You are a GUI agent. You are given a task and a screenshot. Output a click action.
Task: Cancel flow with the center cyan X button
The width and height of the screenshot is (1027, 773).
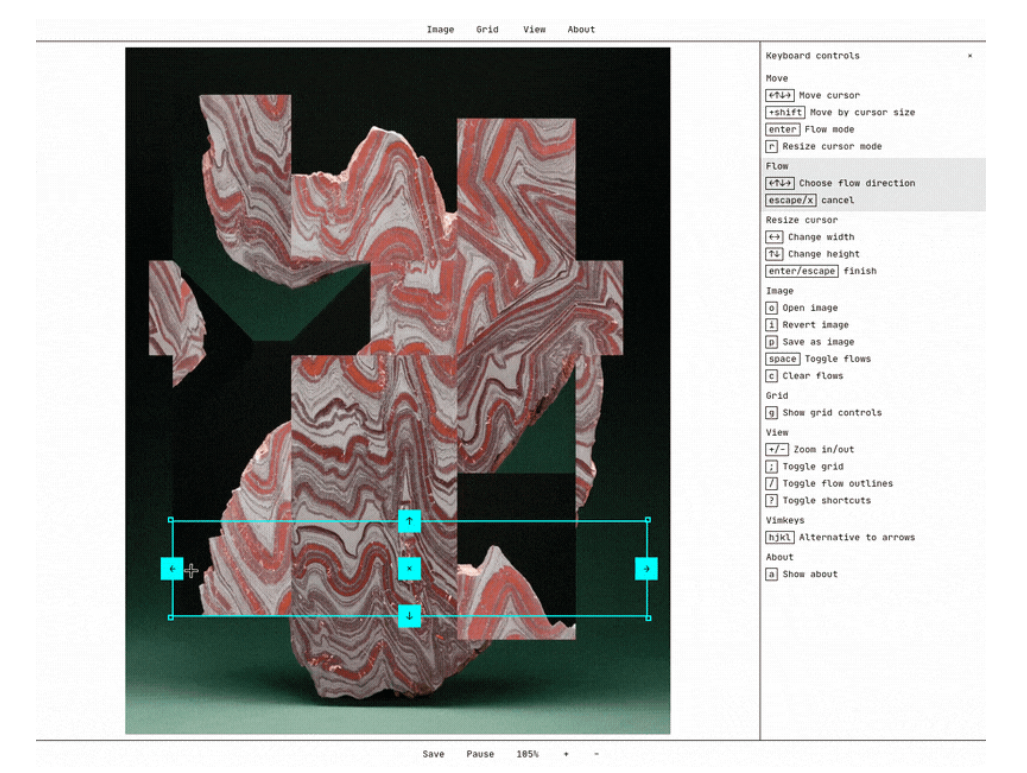click(x=409, y=569)
